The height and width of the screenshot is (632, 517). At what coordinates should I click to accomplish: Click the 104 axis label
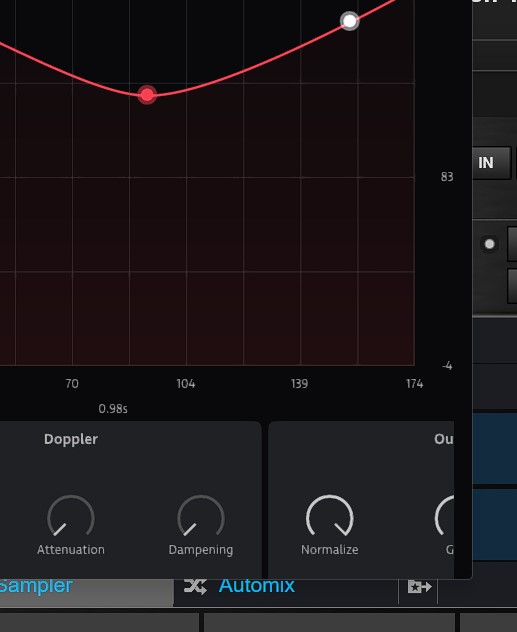tap(185, 384)
